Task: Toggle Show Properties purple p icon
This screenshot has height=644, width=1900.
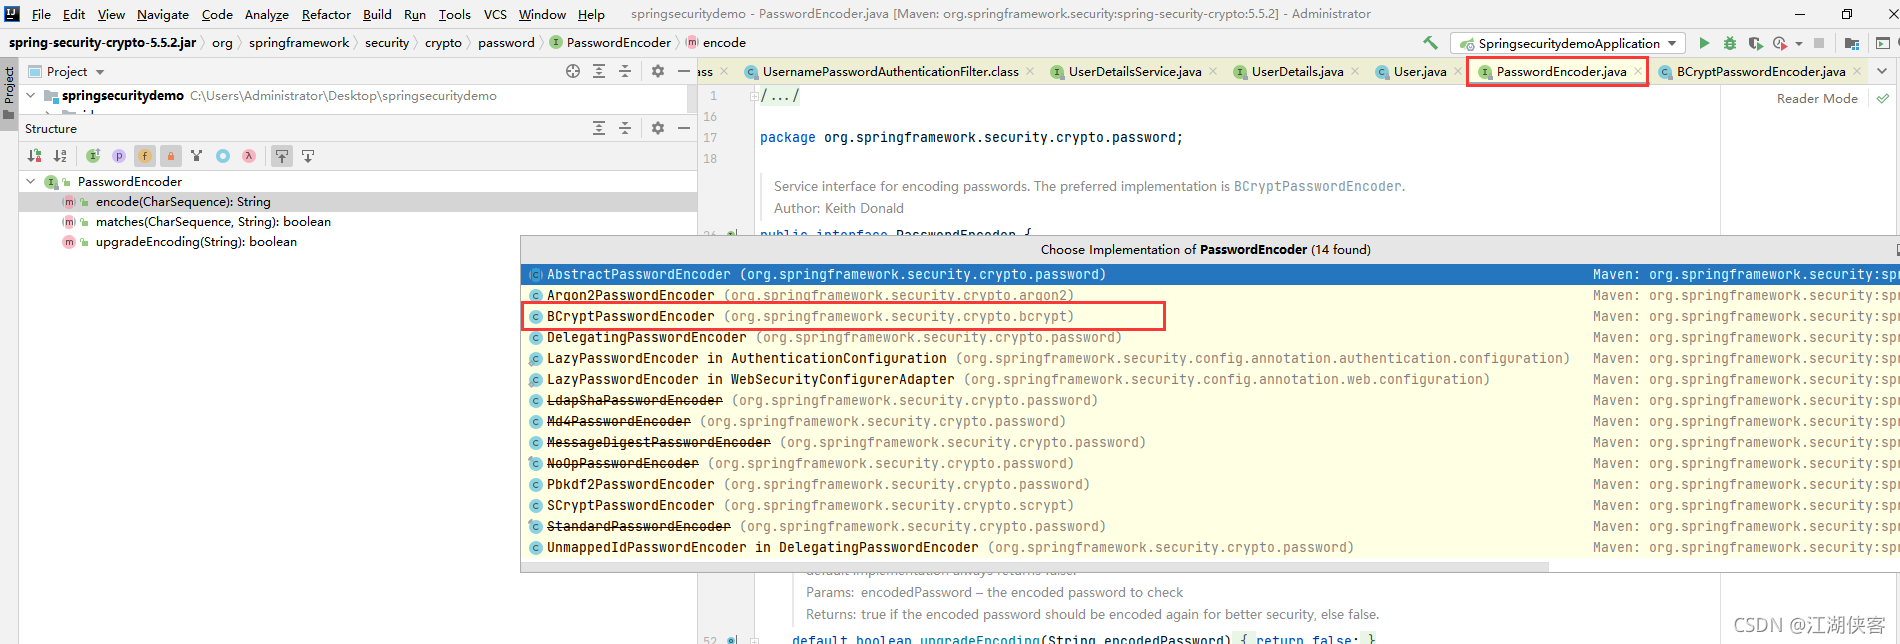Action: (119, 156)
